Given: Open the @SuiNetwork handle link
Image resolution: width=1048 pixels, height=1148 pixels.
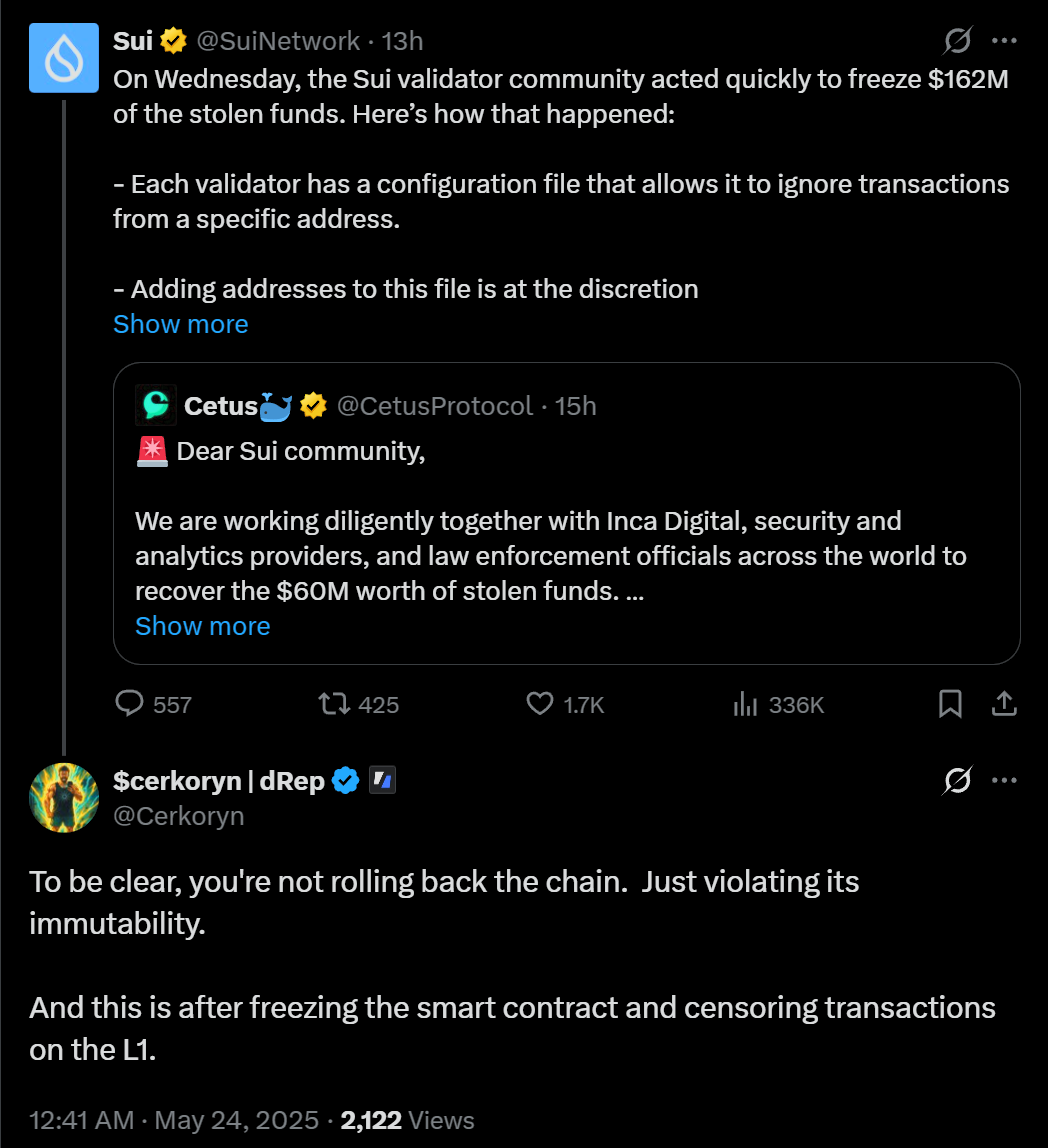Looking at the screenshot, I should pos(278,41).
